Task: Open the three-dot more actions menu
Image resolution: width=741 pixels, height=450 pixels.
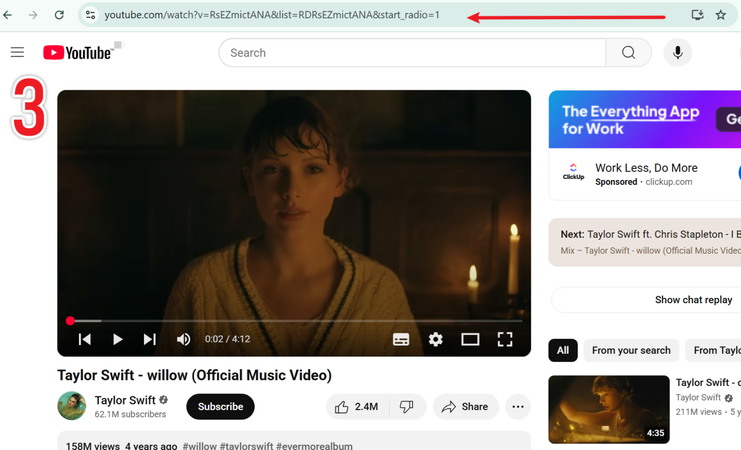Action: click(x=518, y=407)
